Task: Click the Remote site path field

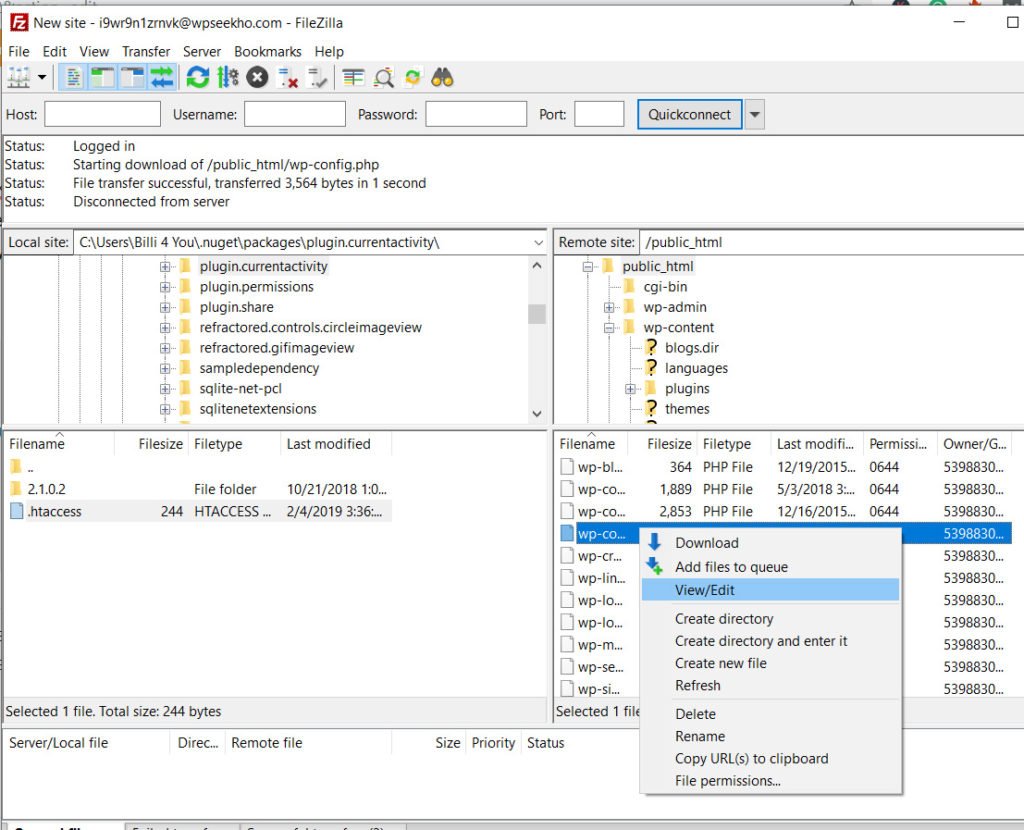Action: (831, 242)
